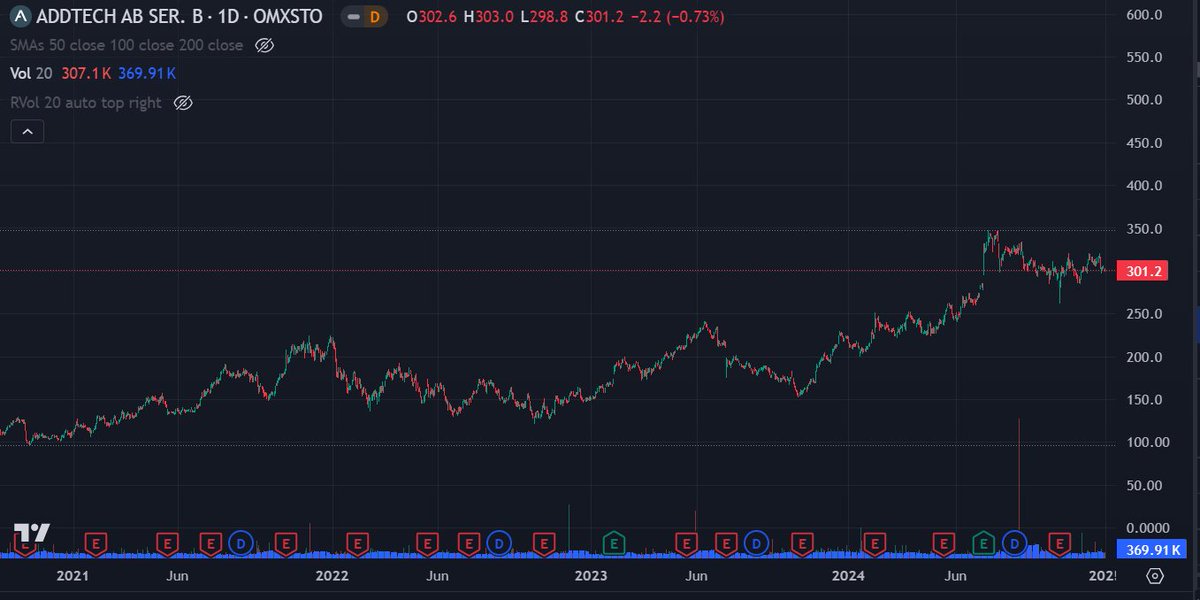
Task: Click the 2021 time axis label
Action: click(72, 576)
